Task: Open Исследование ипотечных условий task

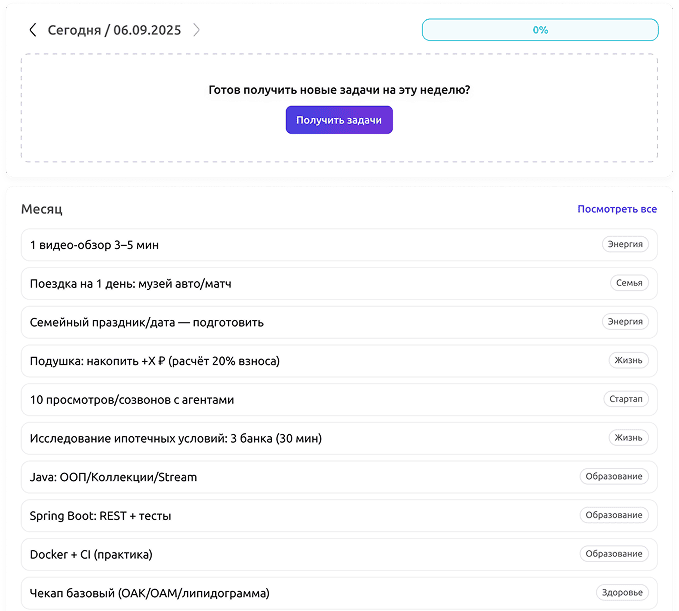Action: click(x=175, y=438)
